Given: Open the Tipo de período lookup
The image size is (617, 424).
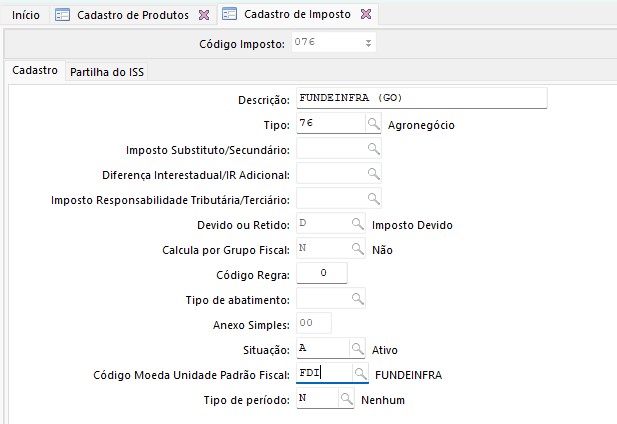Looking at the screenshot, I should [x=347, y=400].
